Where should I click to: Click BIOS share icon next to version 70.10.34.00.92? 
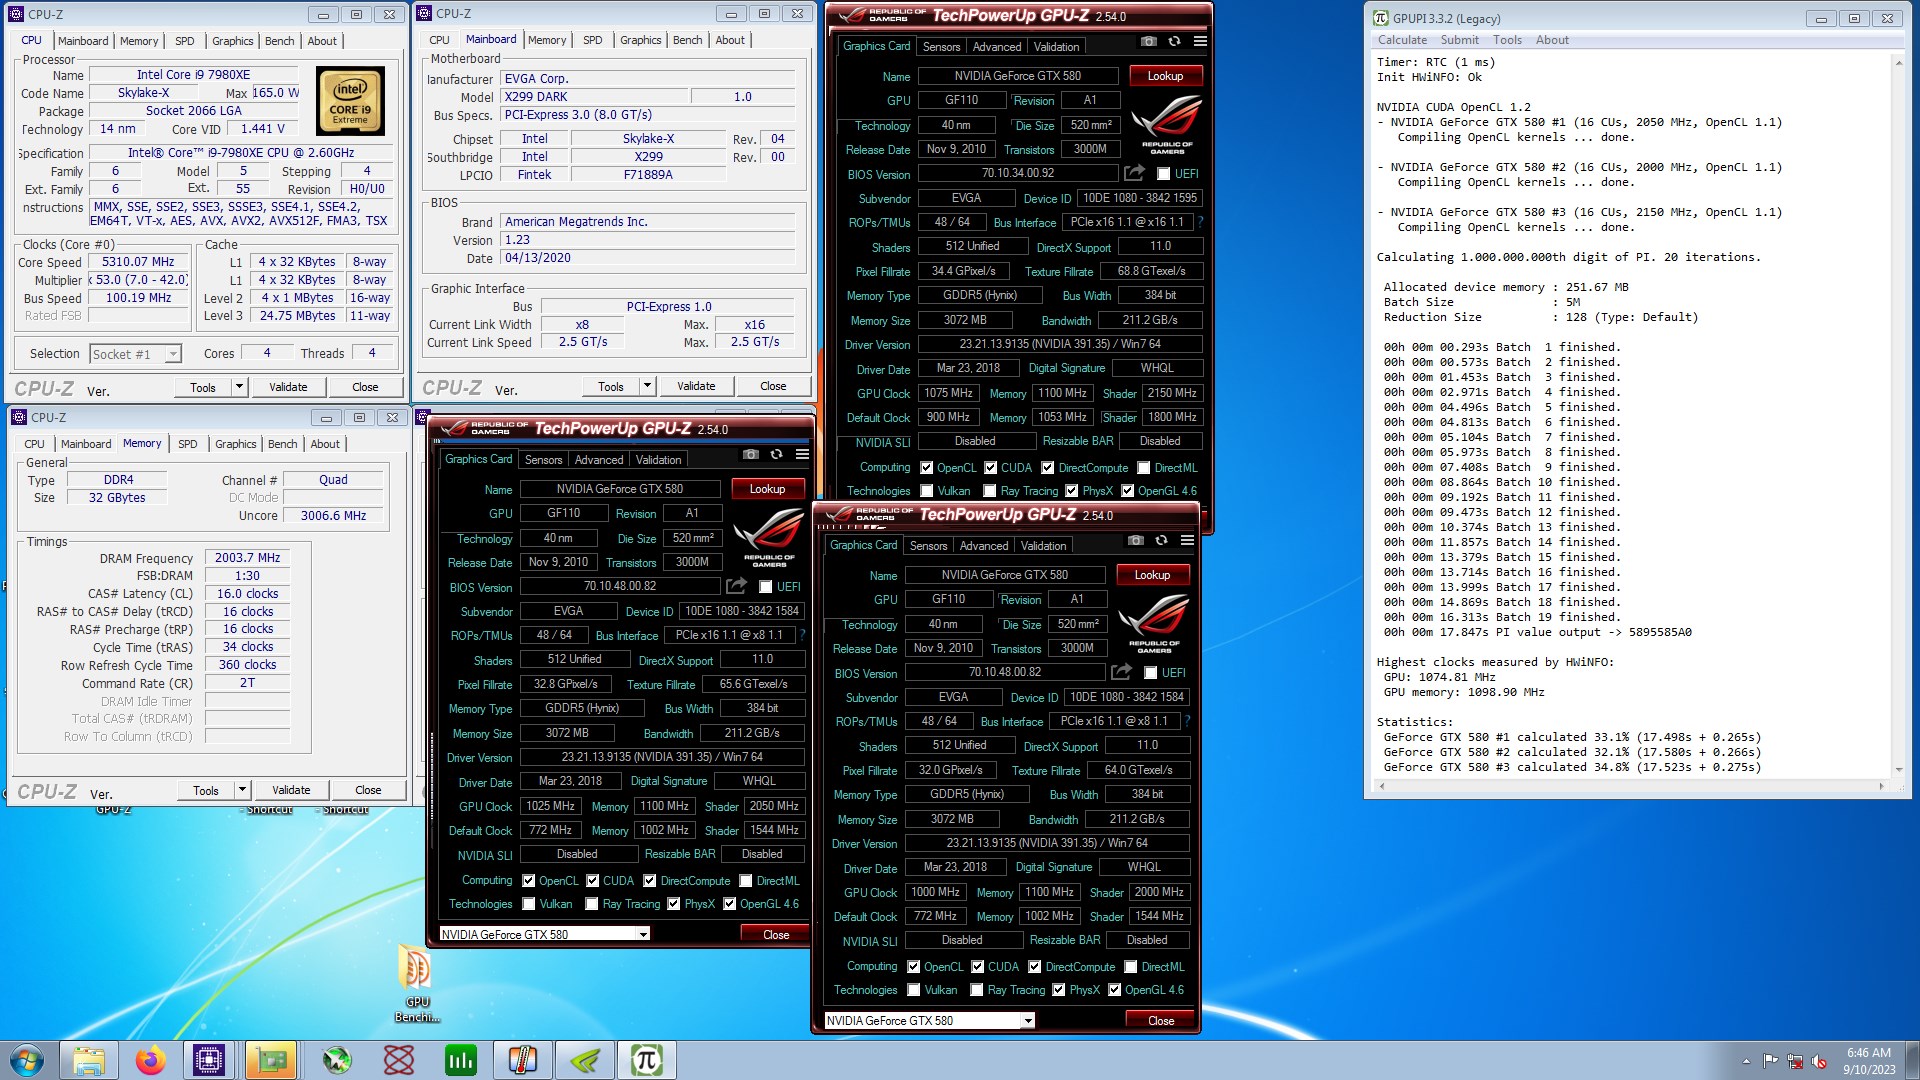coord(1134,173)
